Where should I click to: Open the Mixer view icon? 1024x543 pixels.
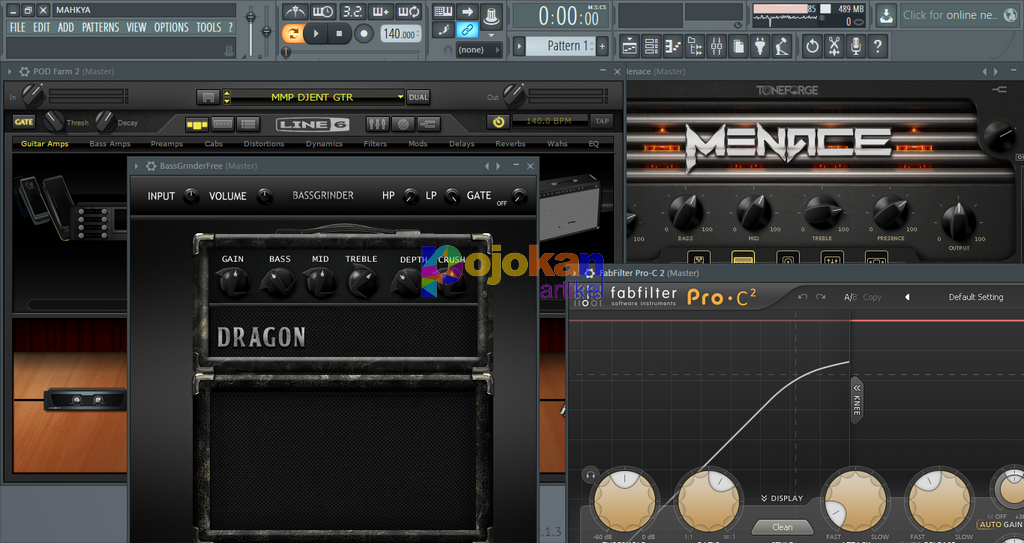pos(716,46)
